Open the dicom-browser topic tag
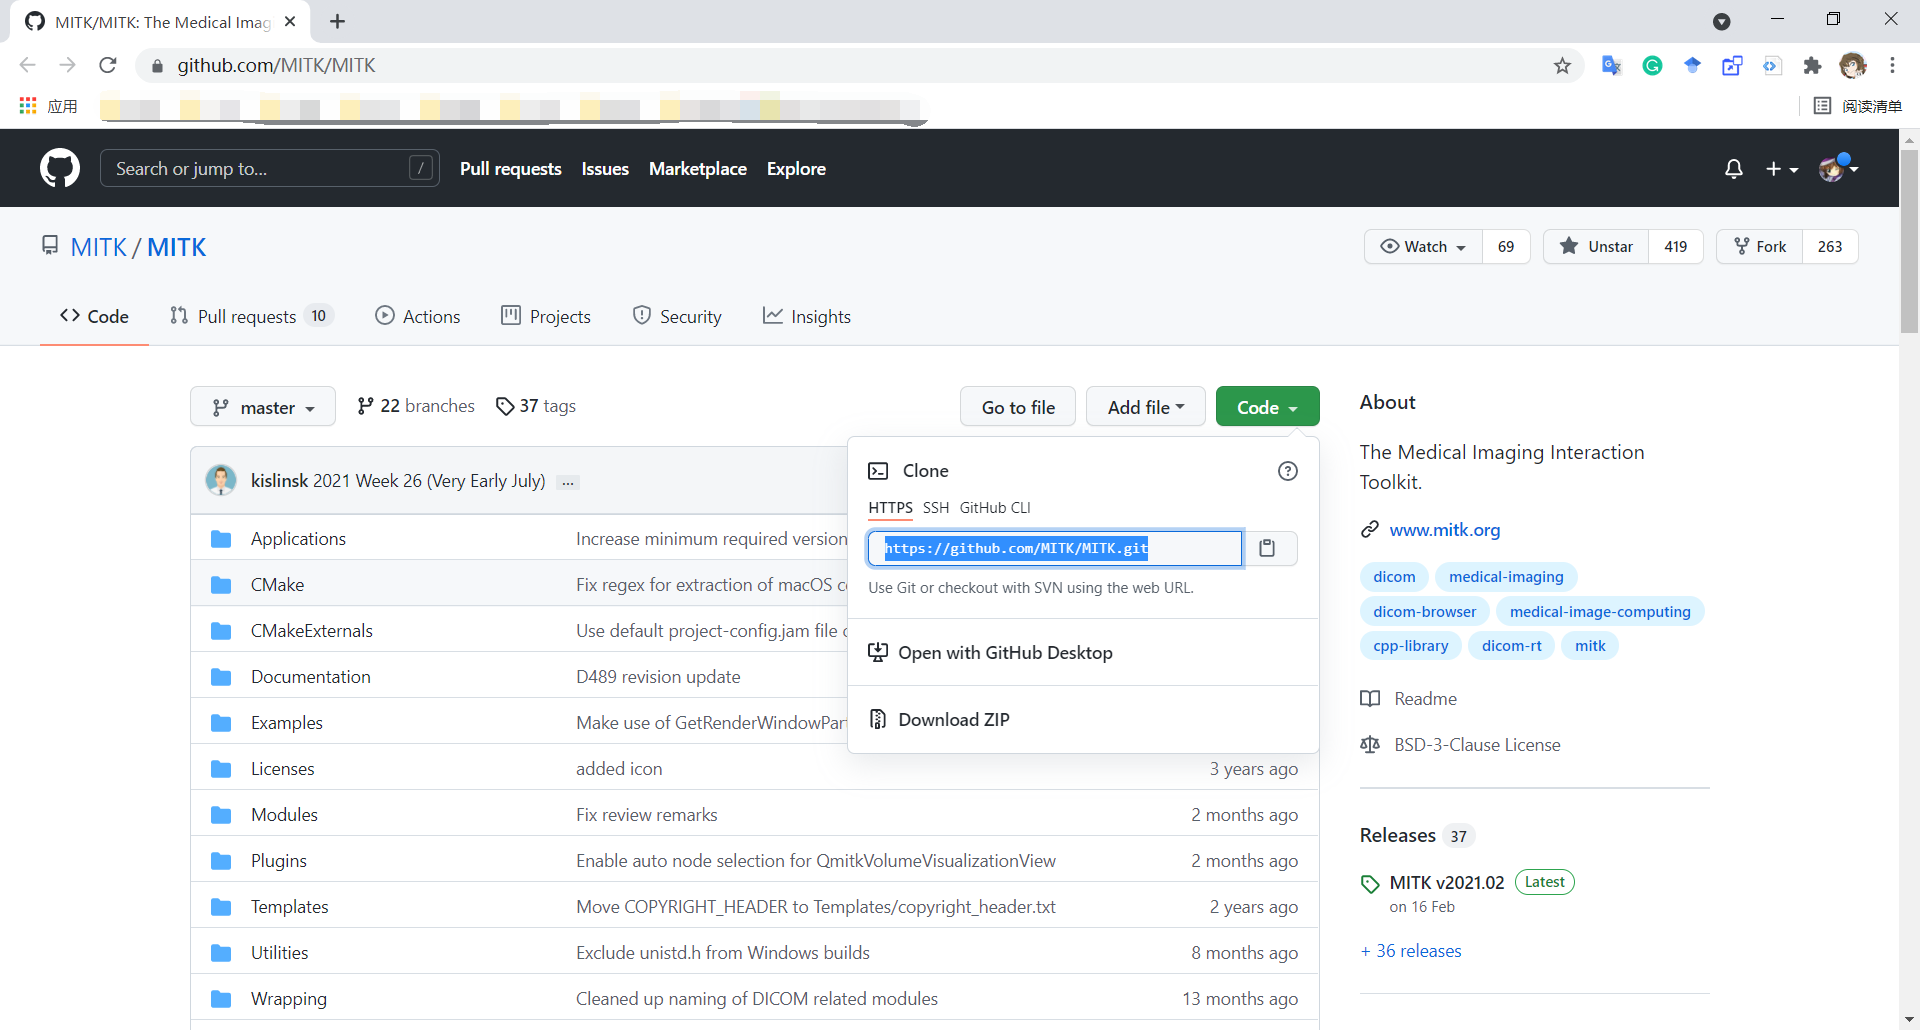The image size is (1920, 1030). point(1424,612)
